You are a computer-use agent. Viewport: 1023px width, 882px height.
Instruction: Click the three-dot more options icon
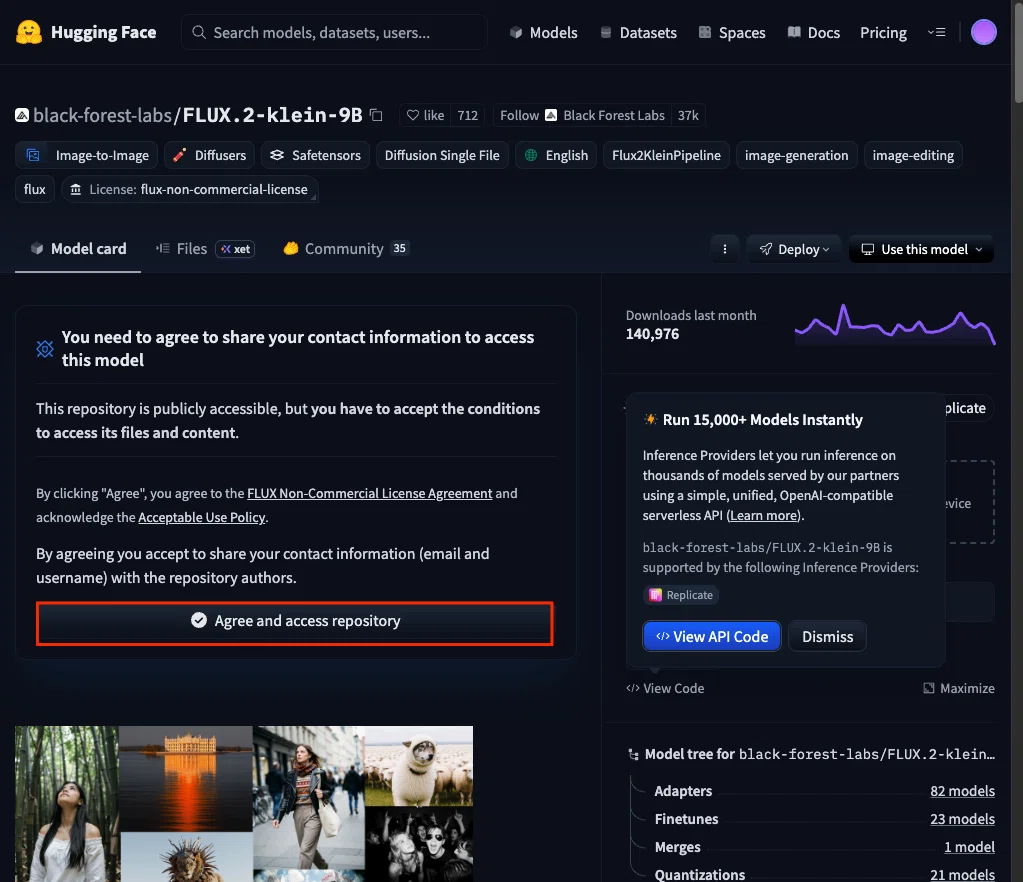(724, 249)
